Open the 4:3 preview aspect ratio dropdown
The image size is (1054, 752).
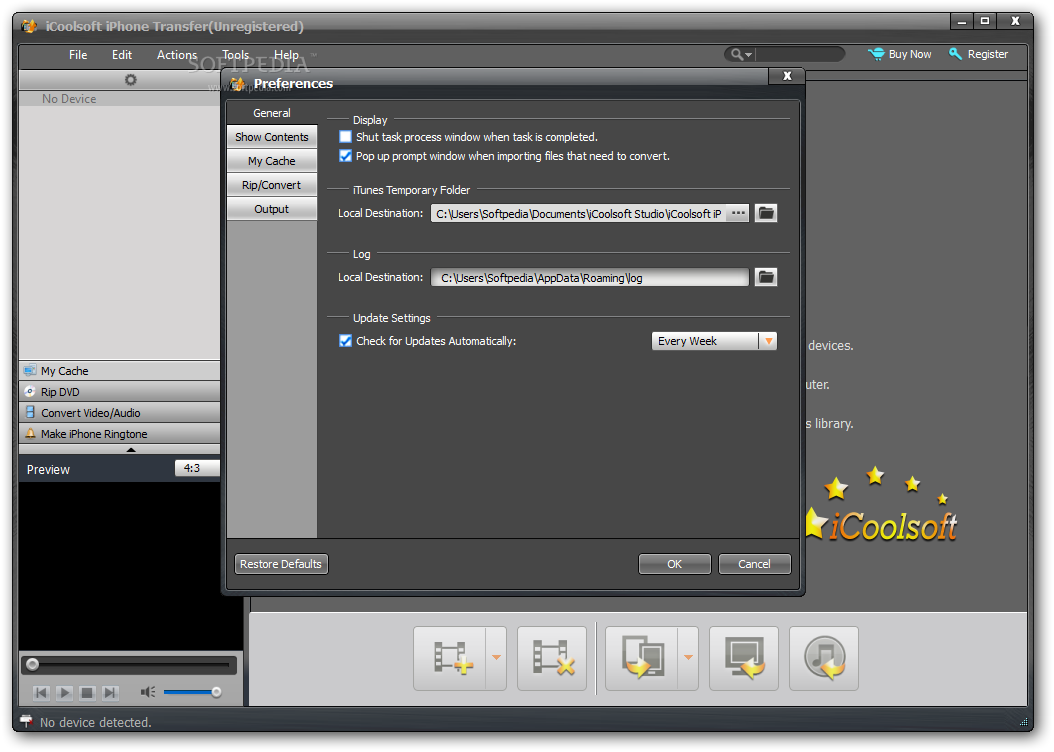(x=197, y=468)
